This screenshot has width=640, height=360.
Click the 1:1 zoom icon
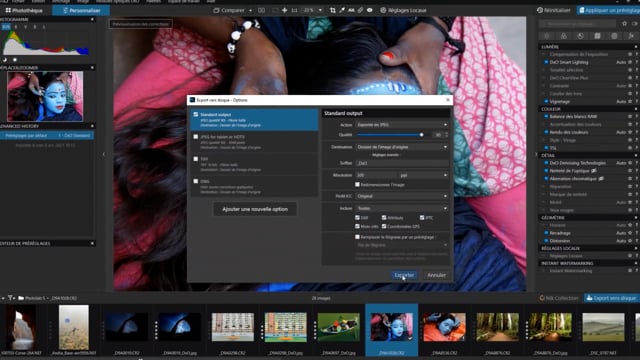294,10
